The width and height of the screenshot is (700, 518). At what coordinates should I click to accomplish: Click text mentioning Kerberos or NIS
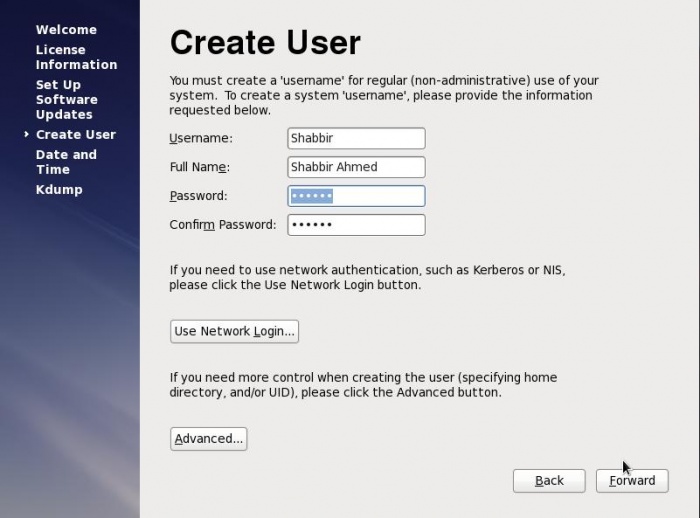(367, 277)
